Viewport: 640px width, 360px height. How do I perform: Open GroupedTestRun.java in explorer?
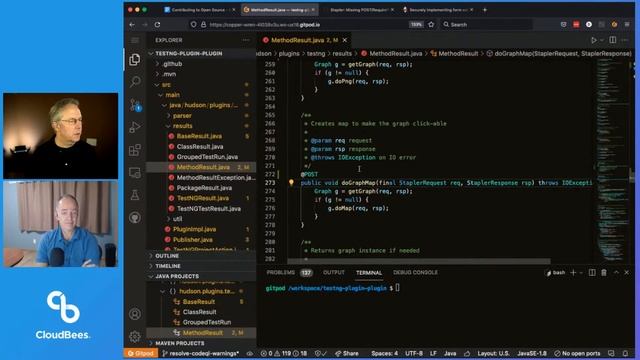207,157
